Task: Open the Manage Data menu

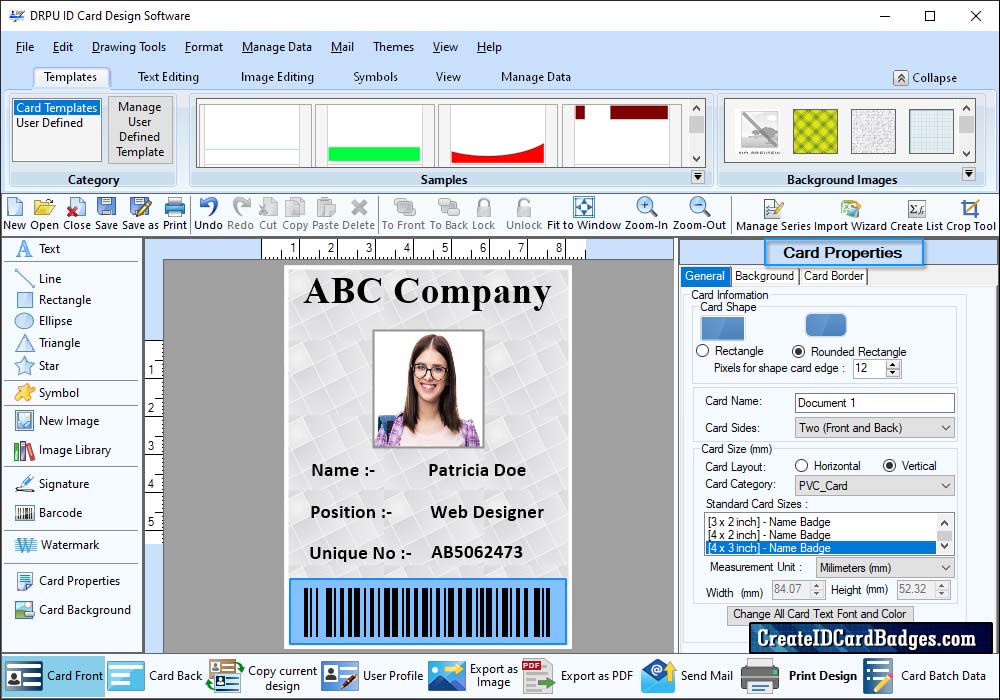Action: click(x=277, y=47)
